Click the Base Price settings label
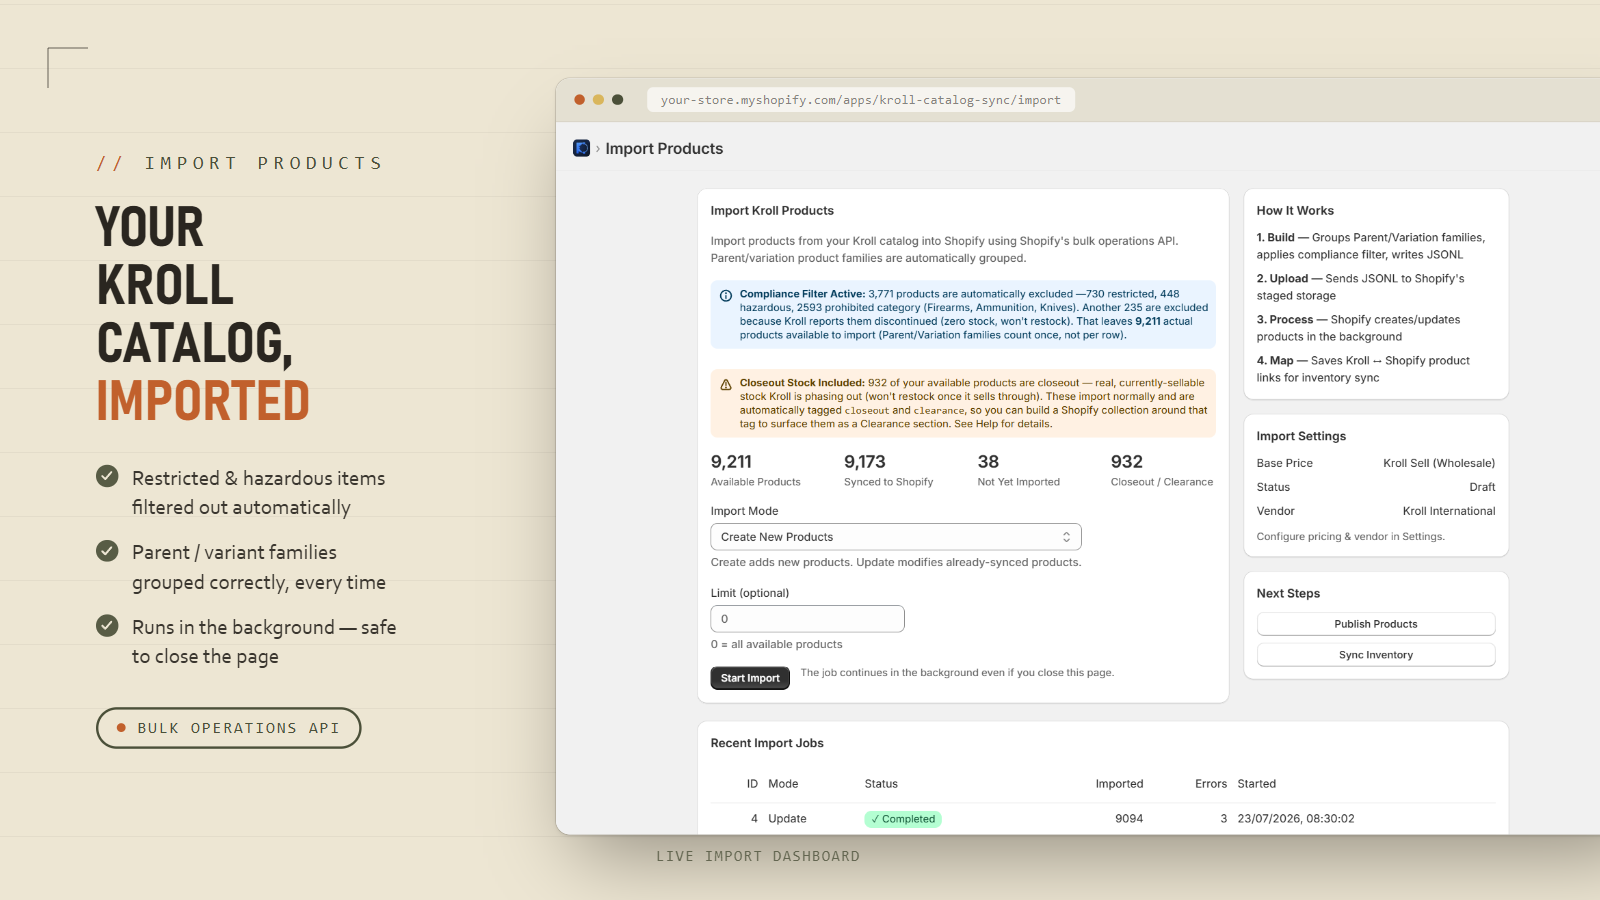The image size is (1600, 900). pyautogui.click(x=1285, y=463)
